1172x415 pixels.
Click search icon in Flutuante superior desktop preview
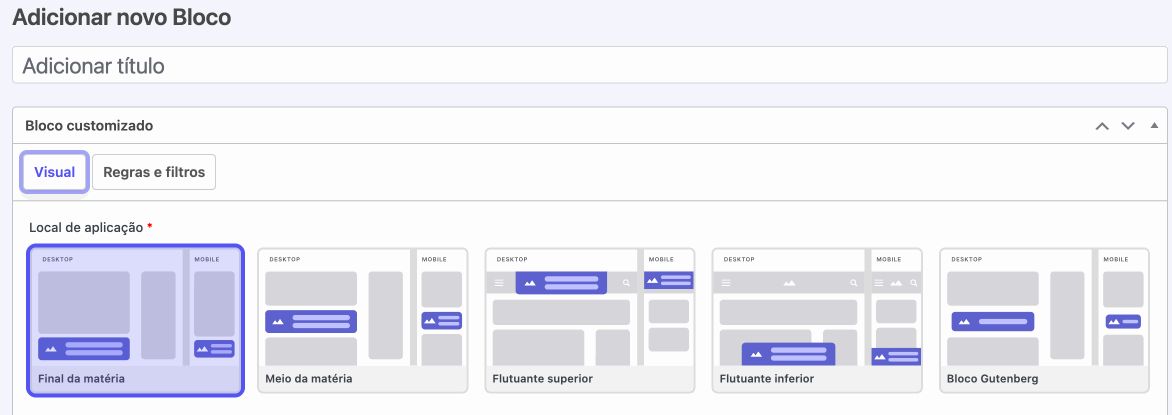tap(626, 284)
